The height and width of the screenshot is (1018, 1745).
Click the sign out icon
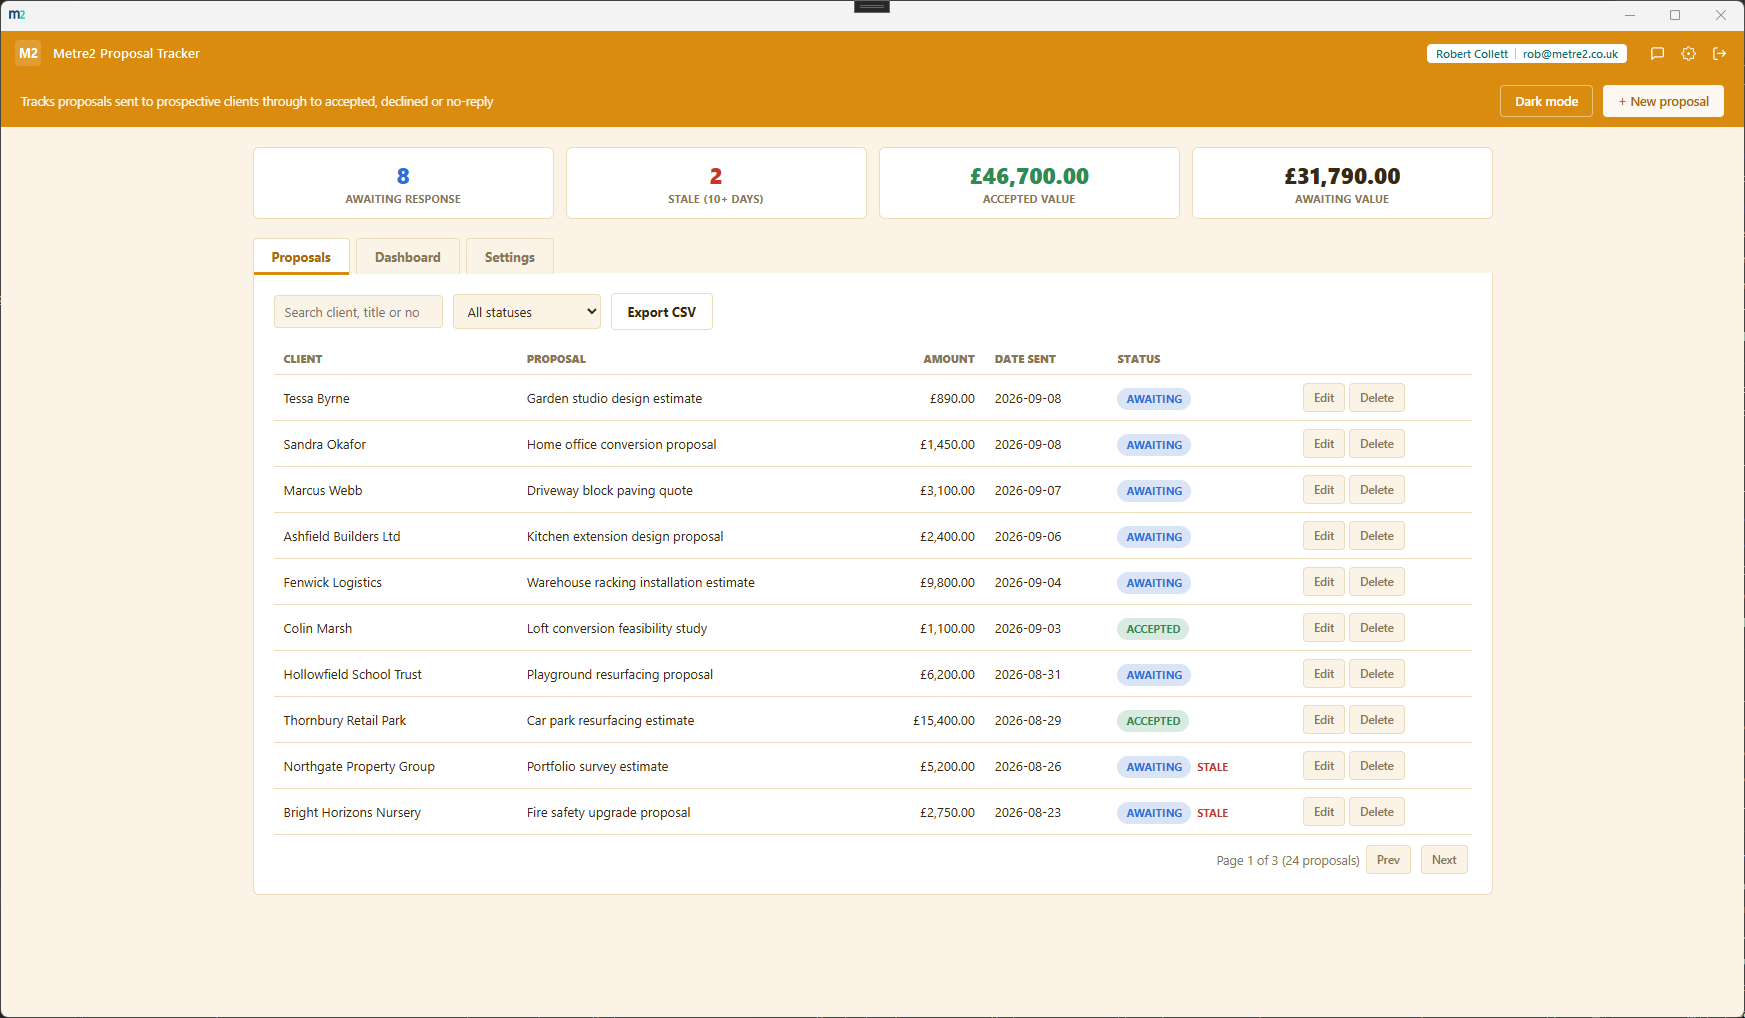point(1719,54)
